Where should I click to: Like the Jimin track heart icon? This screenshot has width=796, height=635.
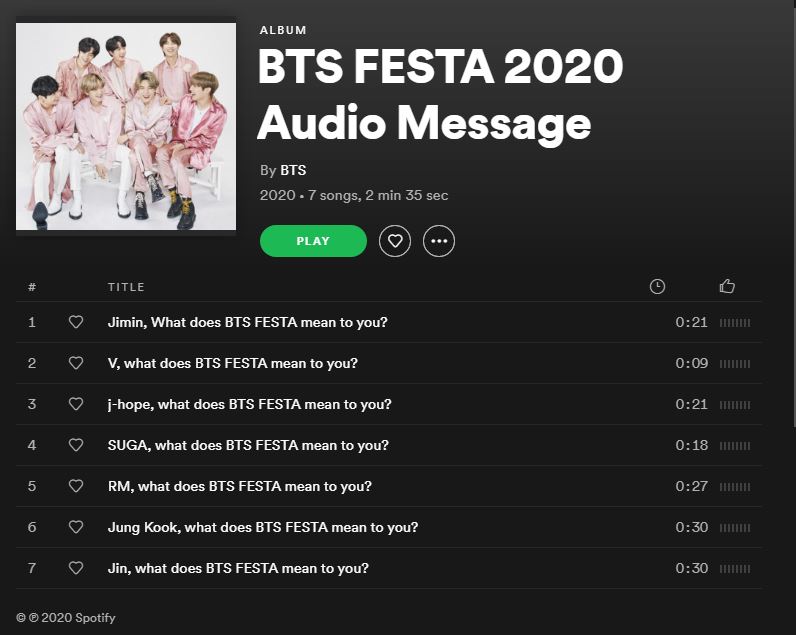pyautogui.click(x=76, y=322)
